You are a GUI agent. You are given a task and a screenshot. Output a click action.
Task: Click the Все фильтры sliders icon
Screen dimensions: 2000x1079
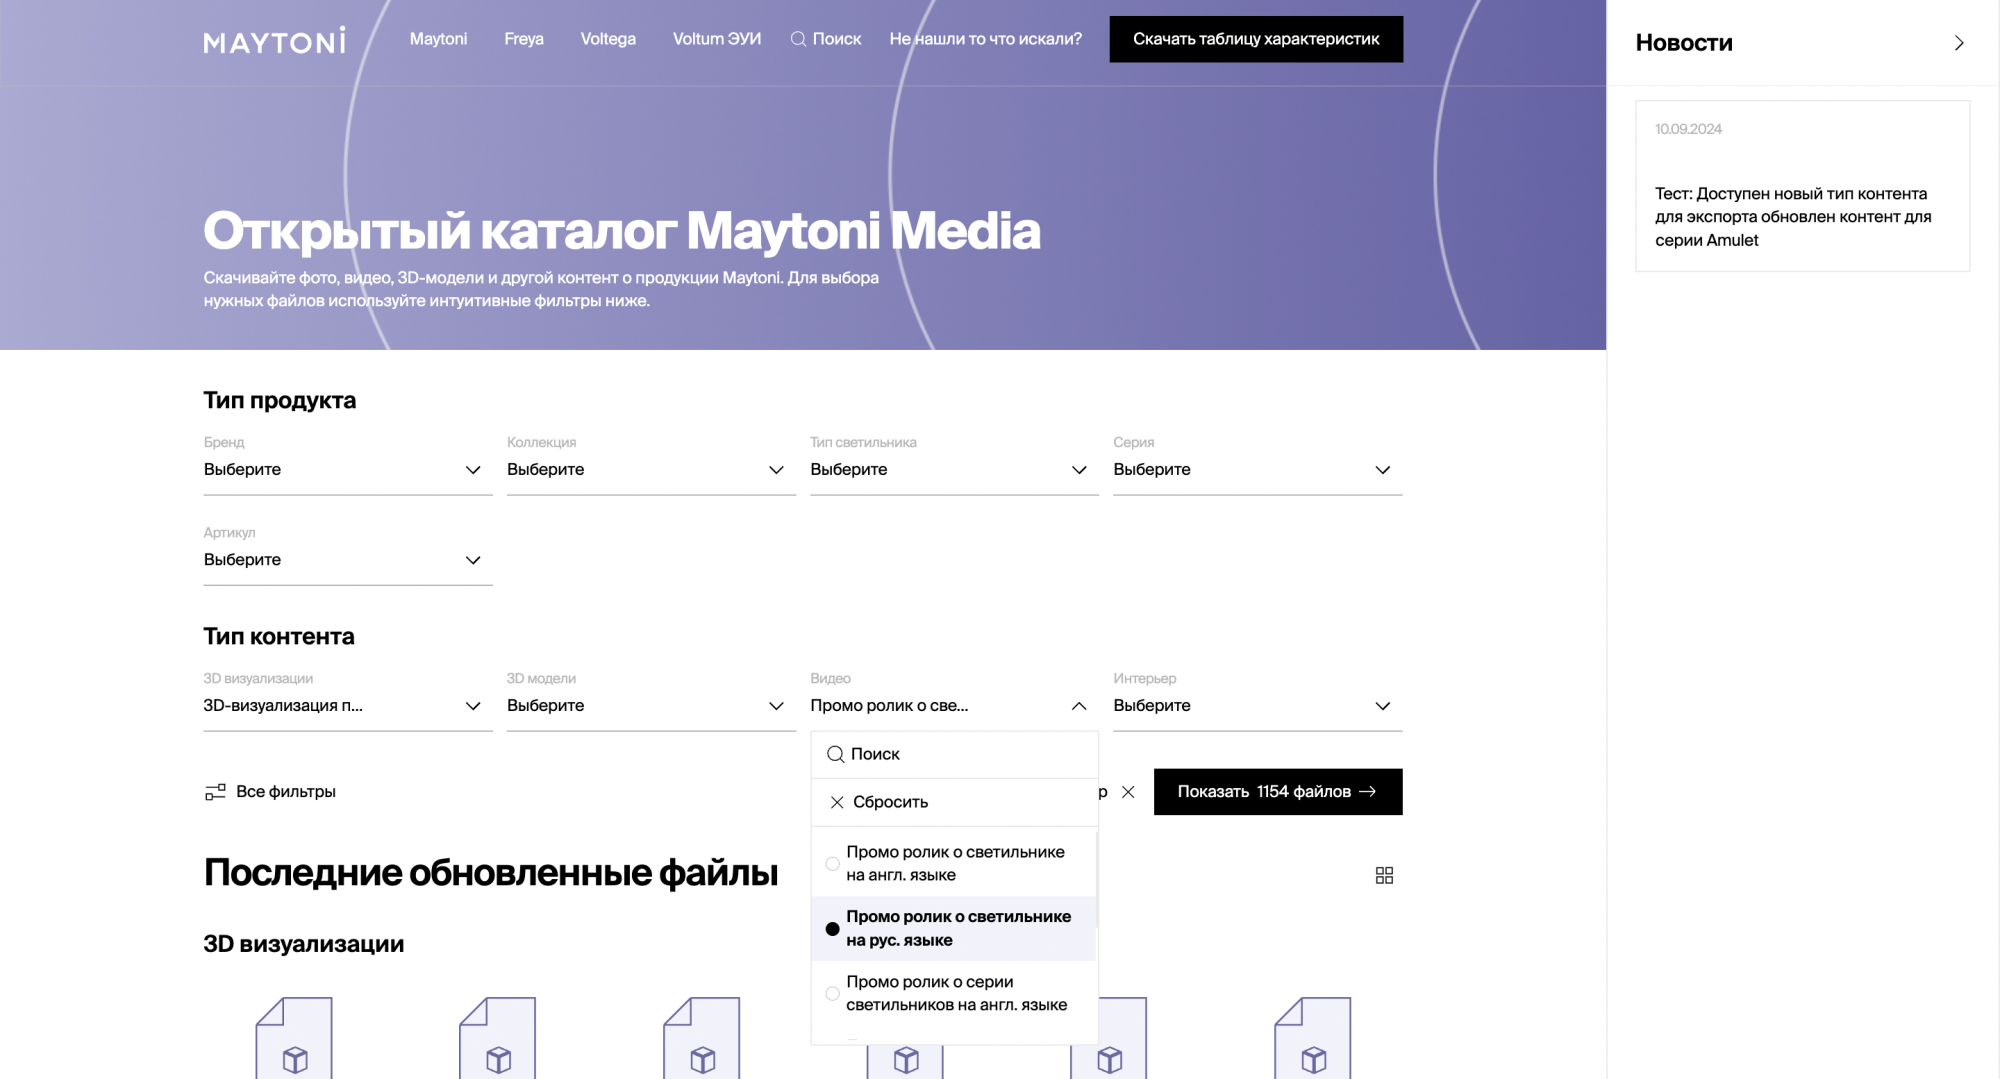215,792
